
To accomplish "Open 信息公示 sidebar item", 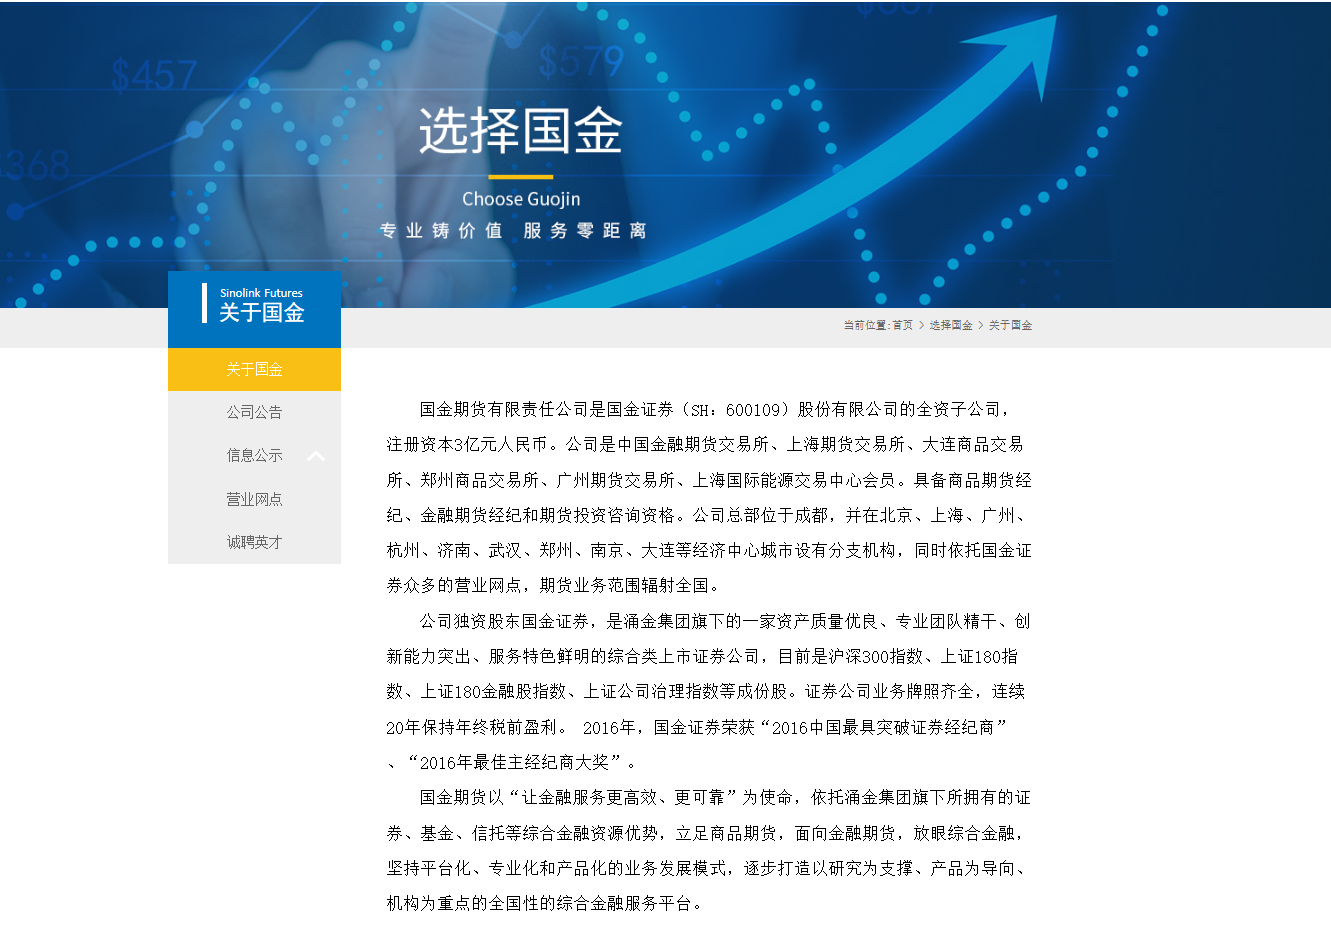I will click(254, 455).
